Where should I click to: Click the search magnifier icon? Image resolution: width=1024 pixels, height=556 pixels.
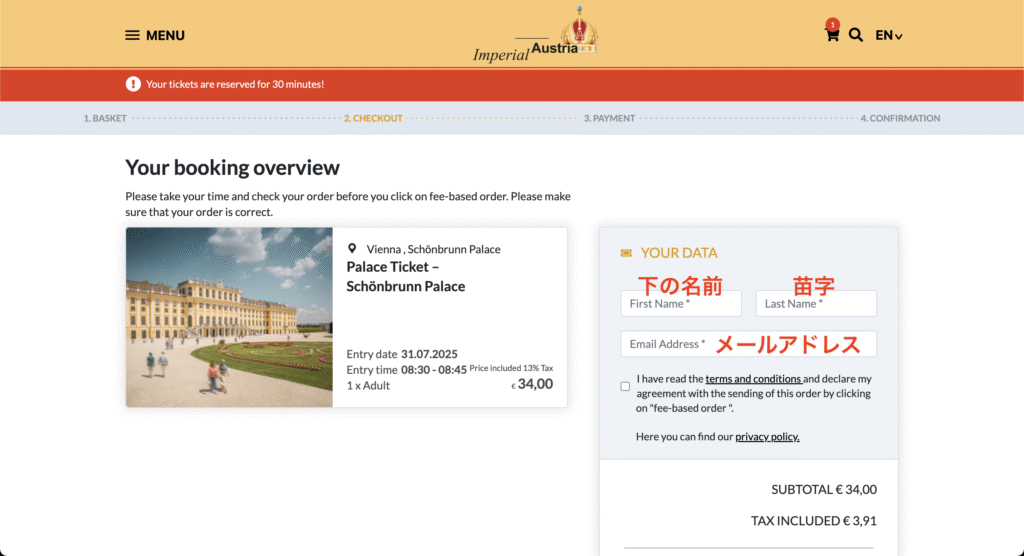click(x=856, y=35)
